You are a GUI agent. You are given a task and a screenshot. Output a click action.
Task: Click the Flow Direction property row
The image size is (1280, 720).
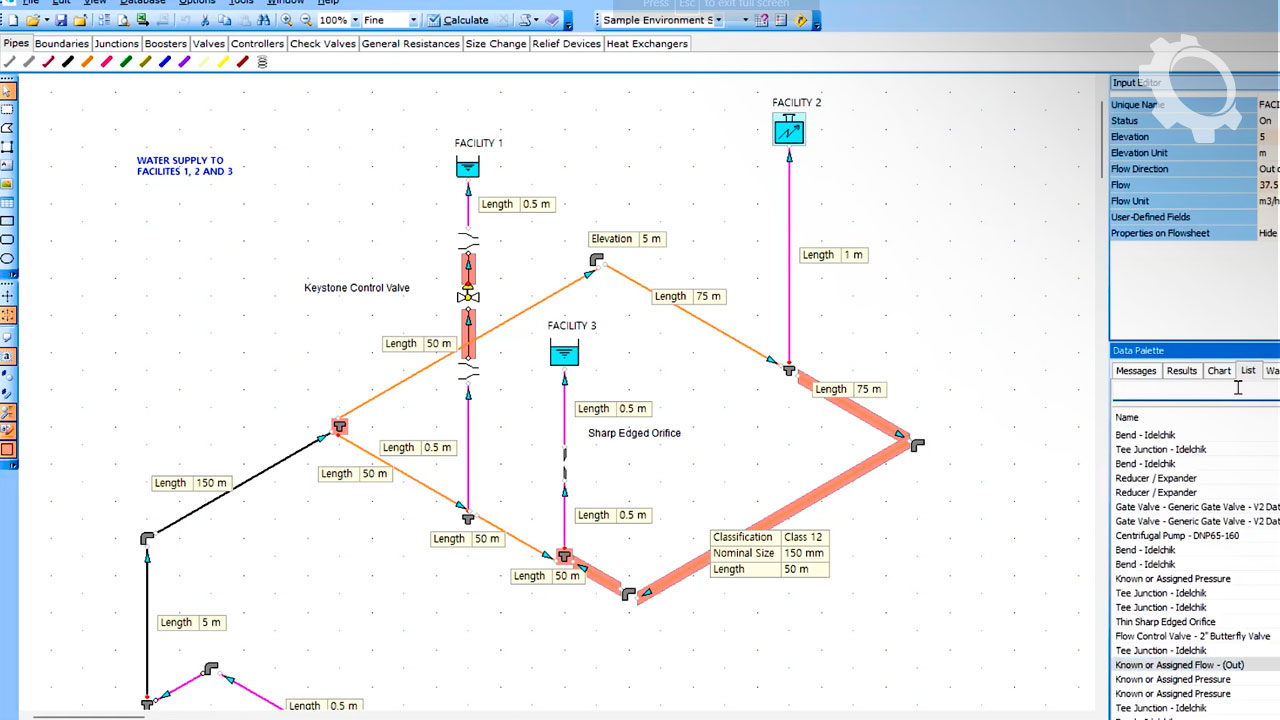point(1195,169)
